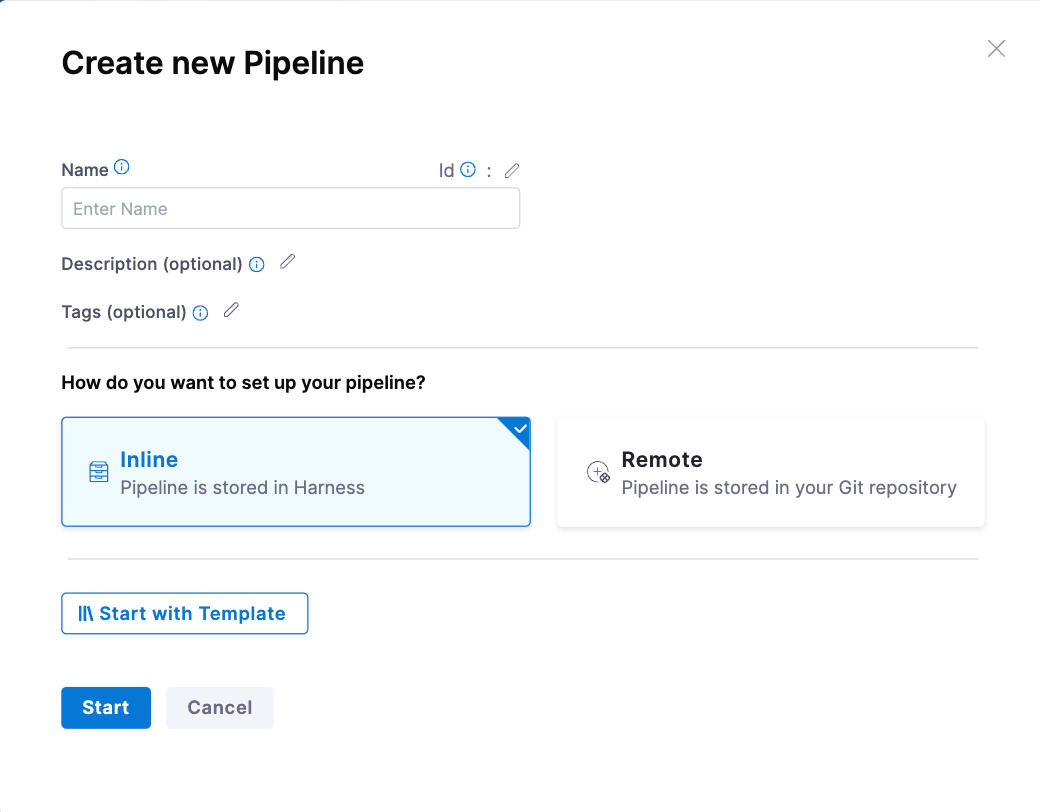Image resolution: width=1040 pixels, height=812 pixels.
Task: Click the checkmark on the Inline card
Action: coord(519,429)
